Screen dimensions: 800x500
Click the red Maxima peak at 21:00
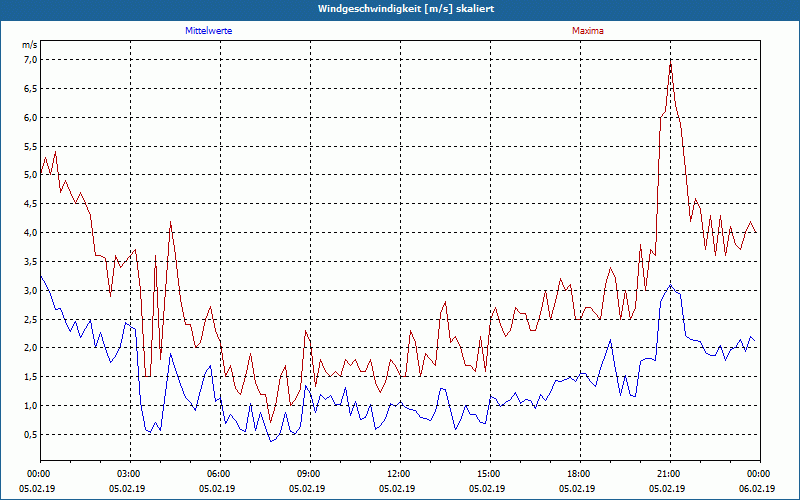[670, 62]
